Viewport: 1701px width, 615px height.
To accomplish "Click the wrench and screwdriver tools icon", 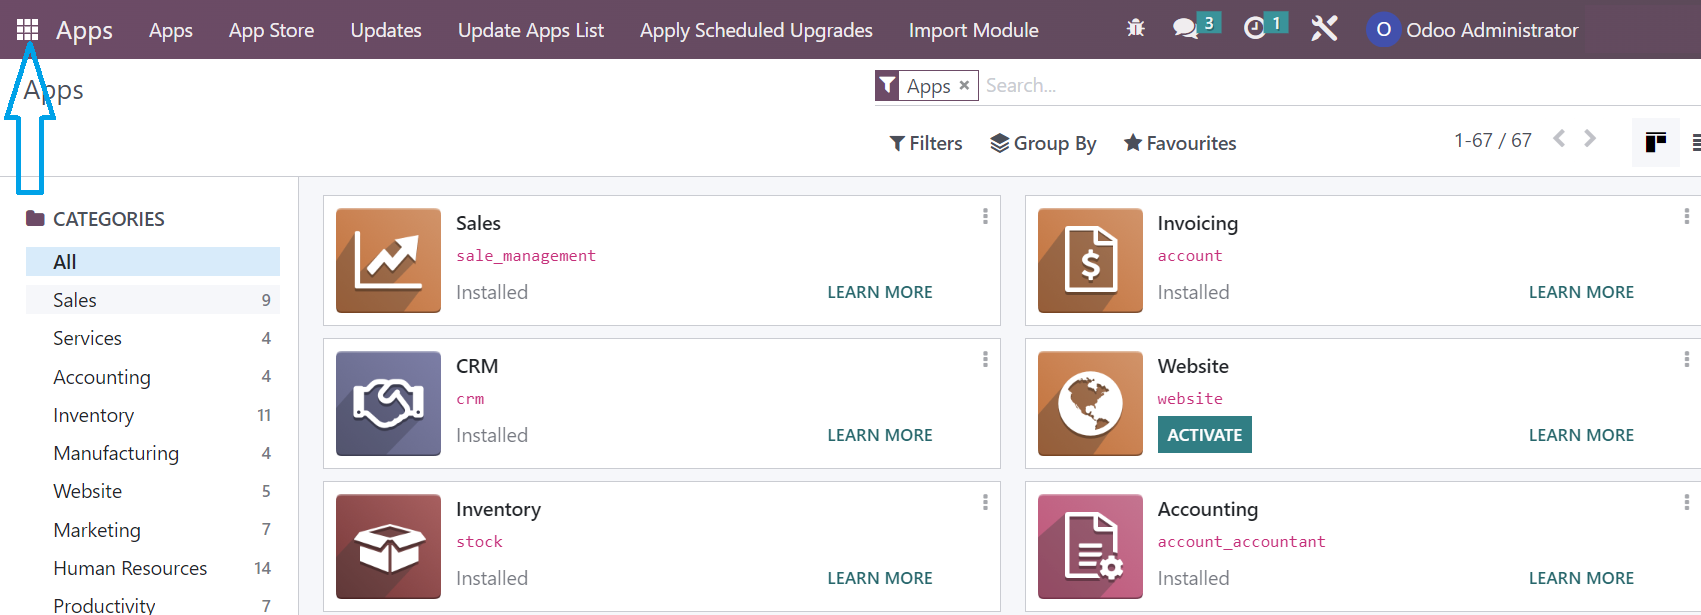I will (1324, 29).
